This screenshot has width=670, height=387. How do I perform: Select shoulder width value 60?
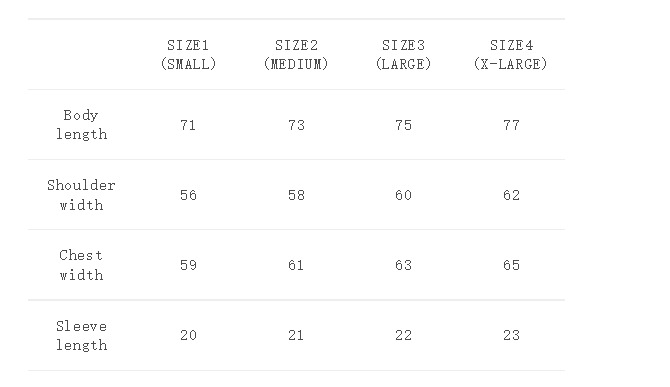tap(403, 195)
